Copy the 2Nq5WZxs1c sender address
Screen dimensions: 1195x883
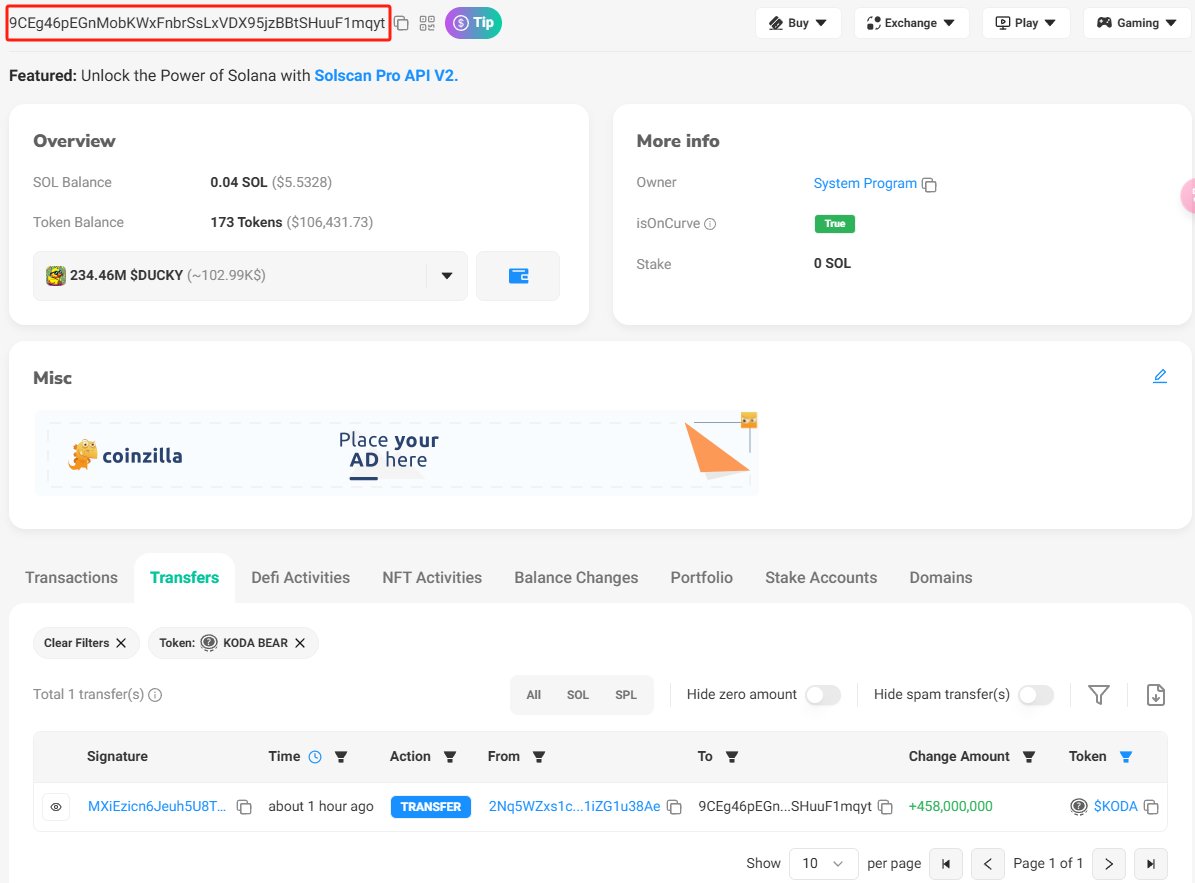[674, 807]
